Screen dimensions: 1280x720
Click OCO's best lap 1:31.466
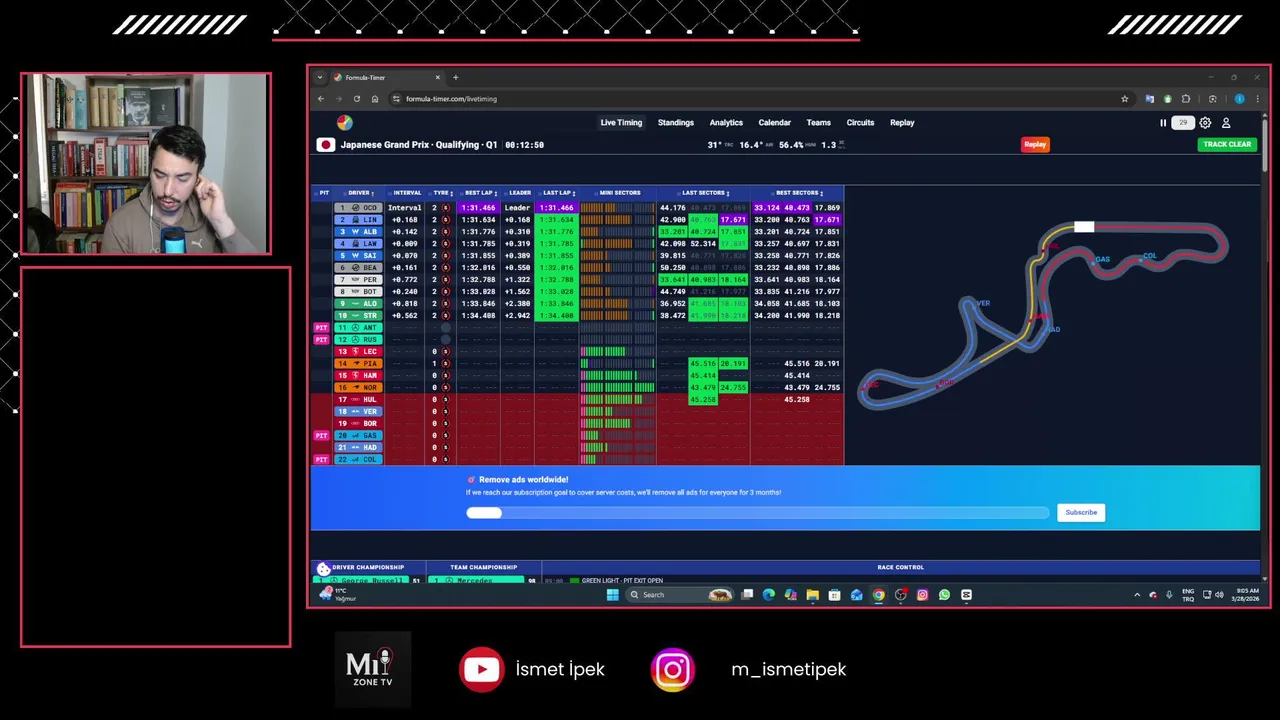[x=478, y=208]
